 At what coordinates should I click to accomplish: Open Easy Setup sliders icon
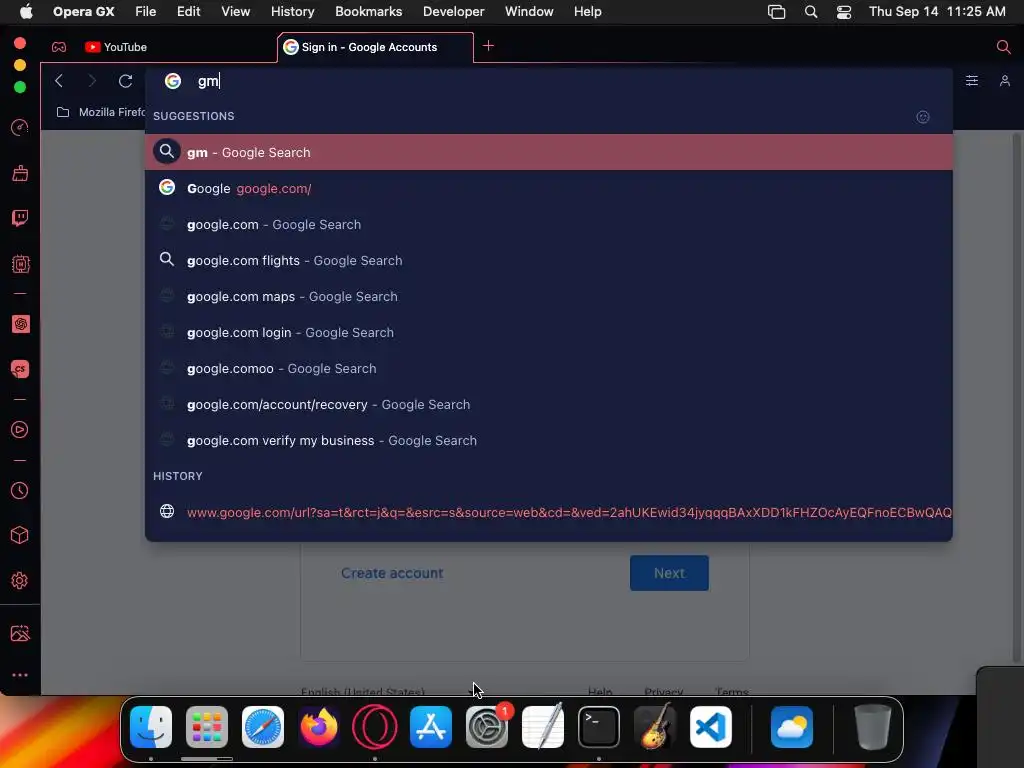click(972, 80)
